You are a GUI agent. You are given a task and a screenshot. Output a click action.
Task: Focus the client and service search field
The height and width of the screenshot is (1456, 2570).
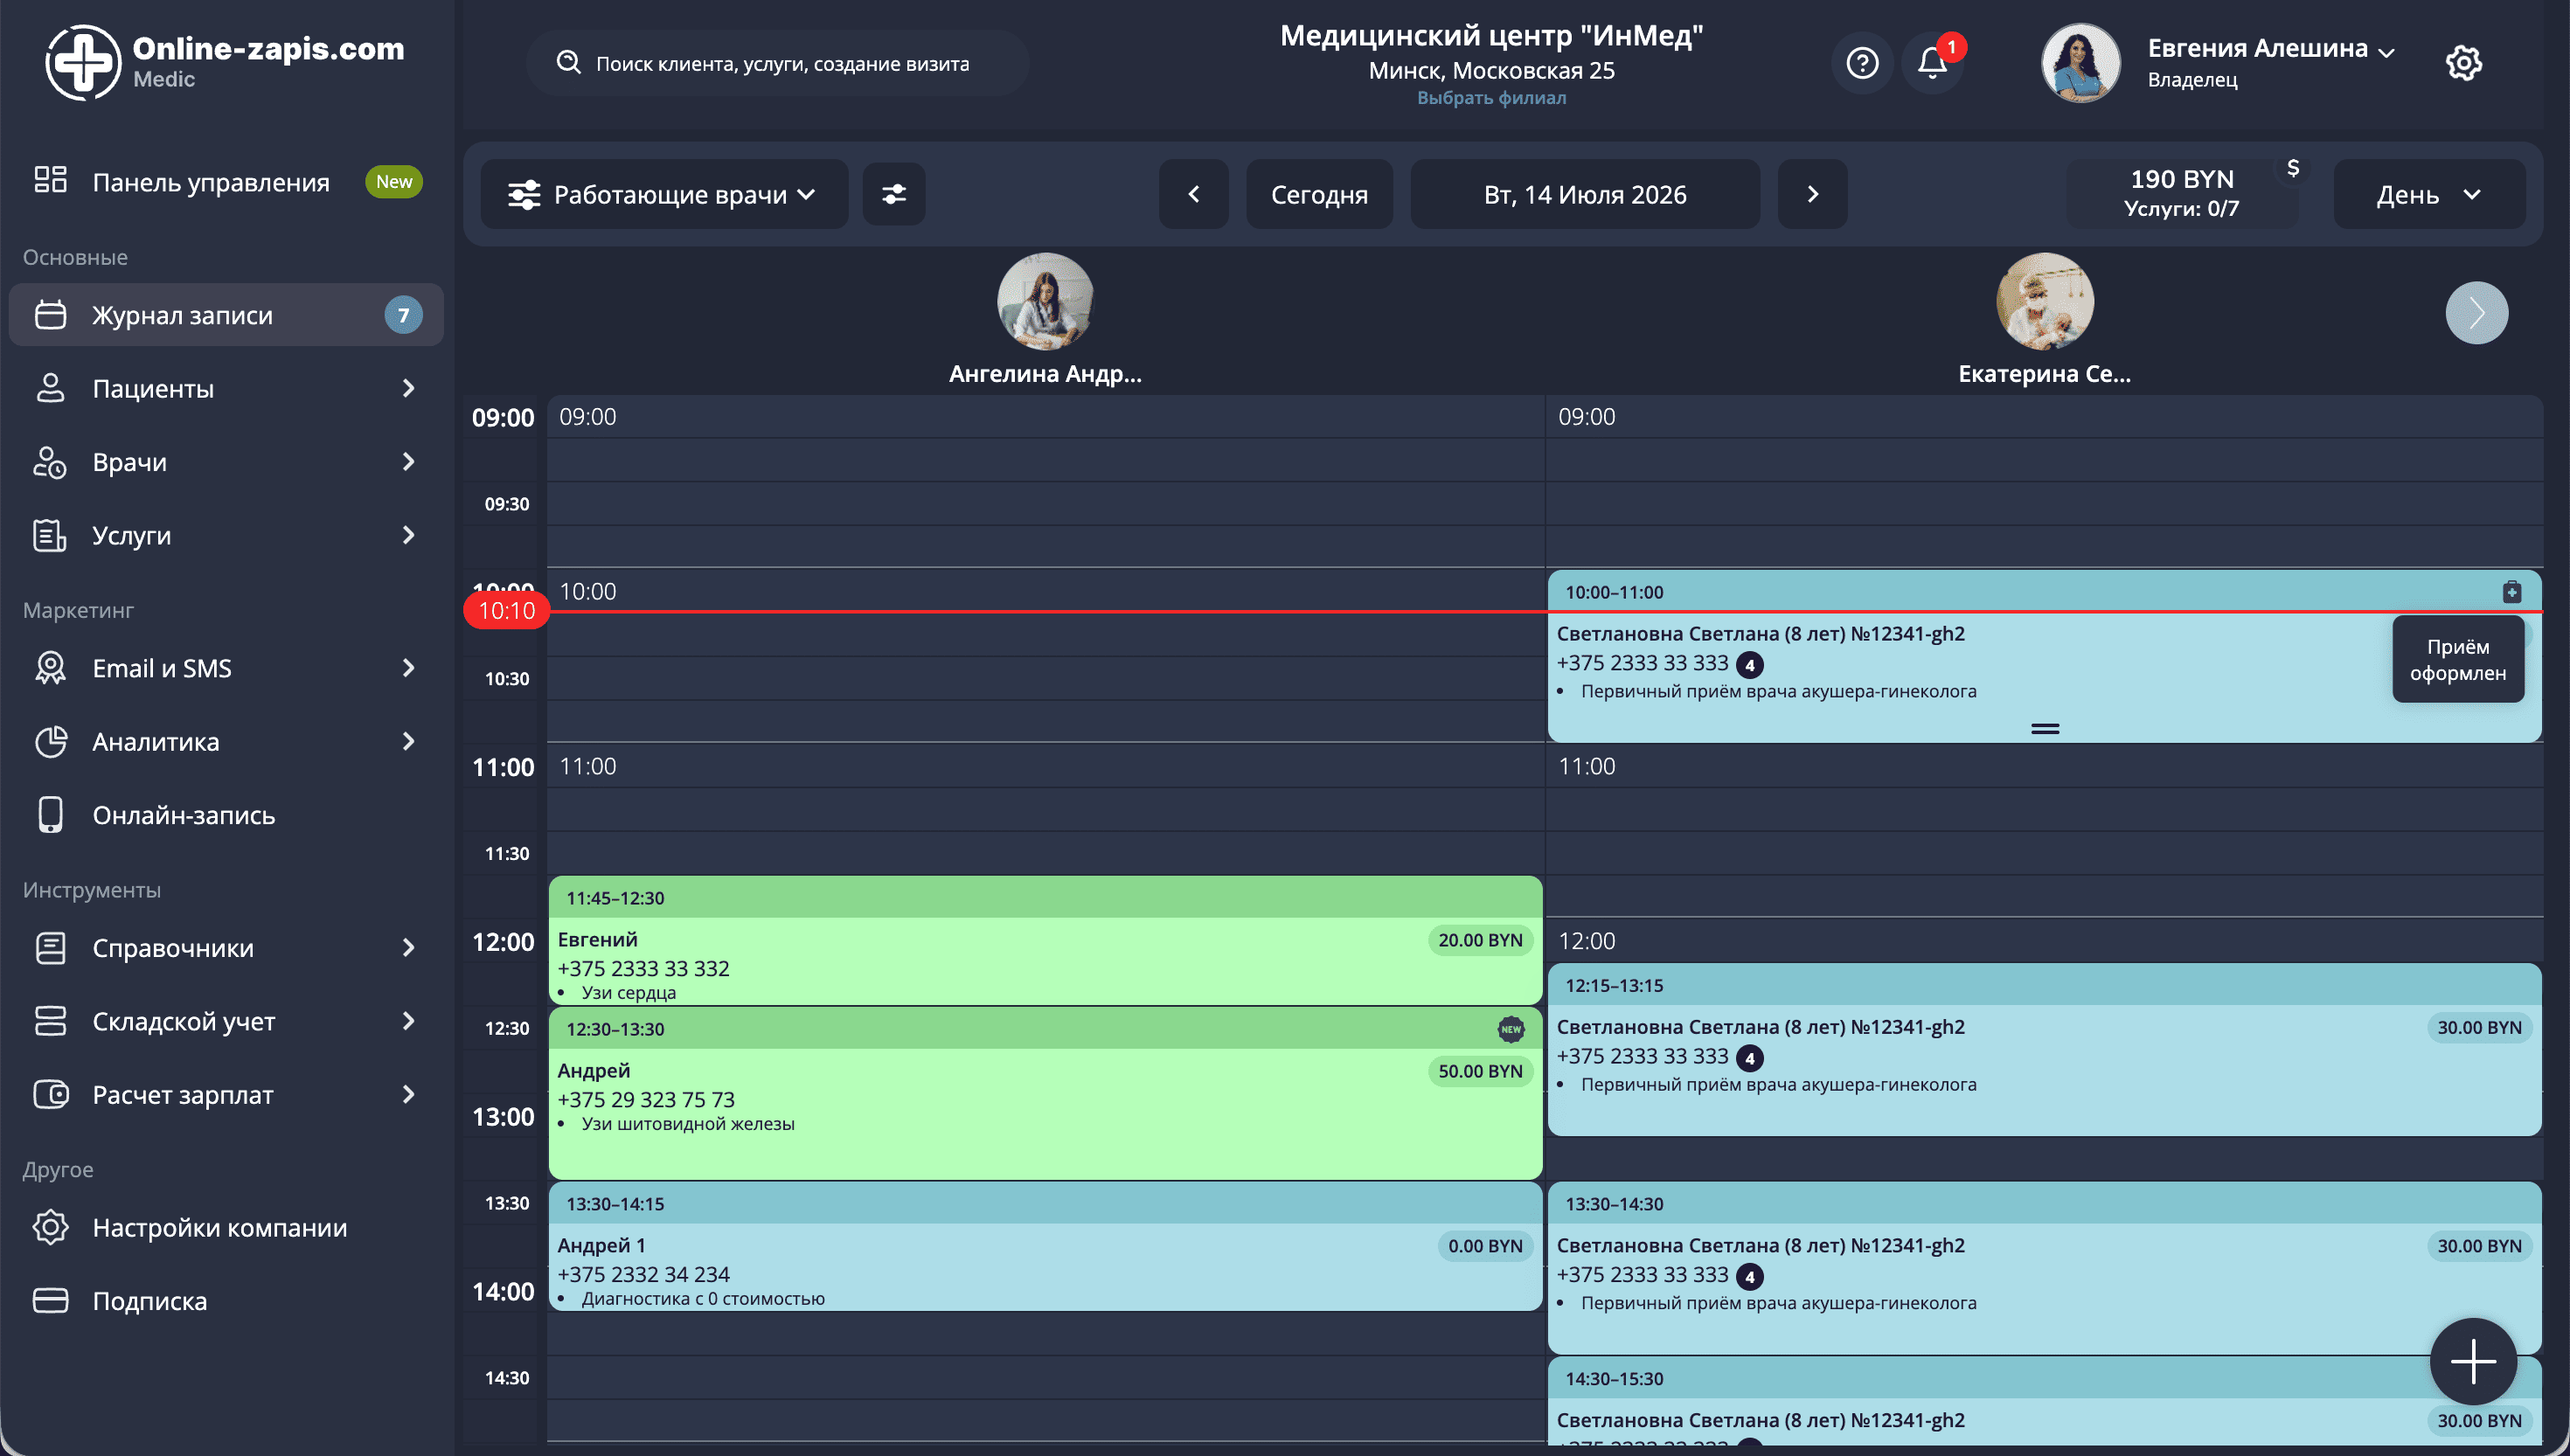pos(777,63)
